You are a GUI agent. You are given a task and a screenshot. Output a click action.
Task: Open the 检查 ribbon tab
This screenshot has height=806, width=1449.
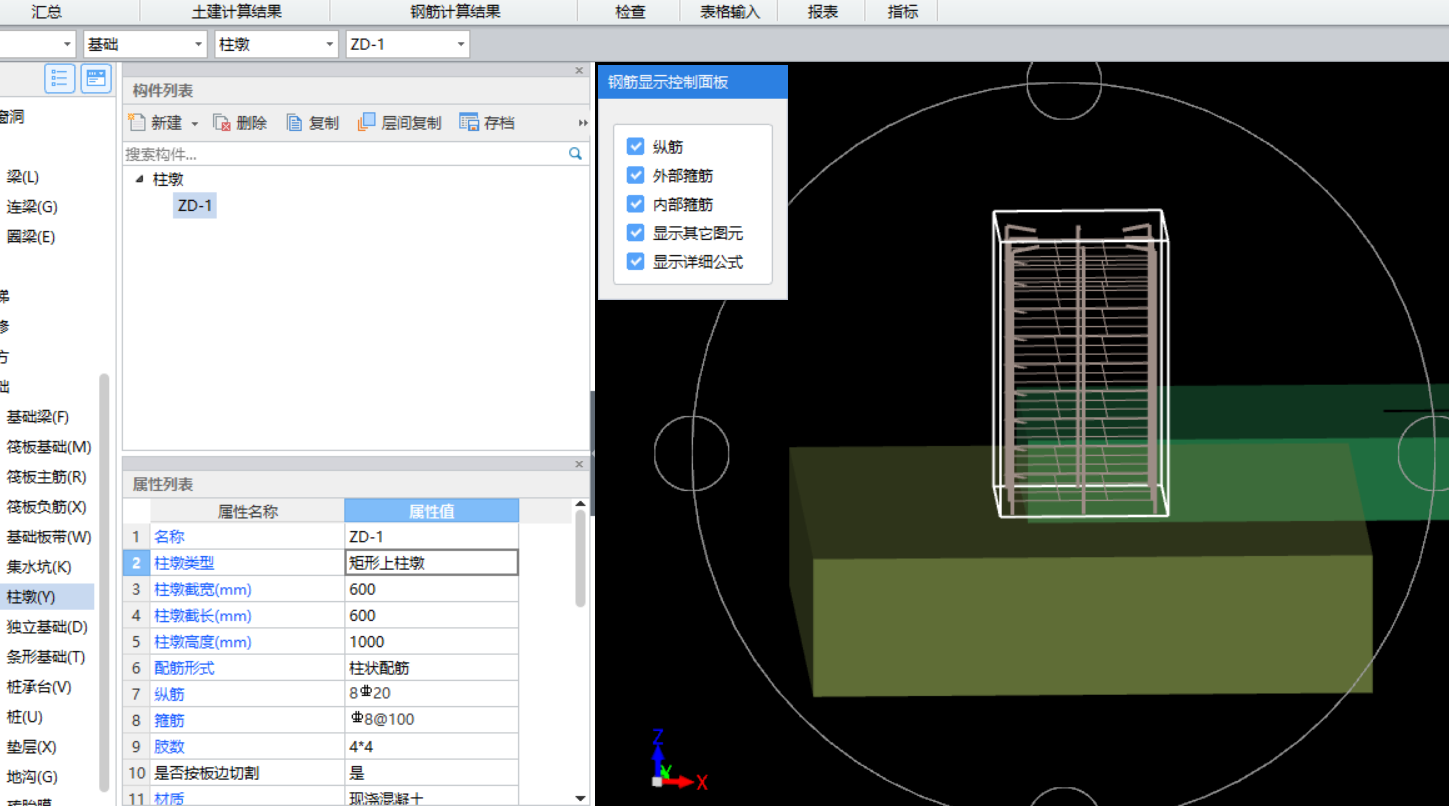pyautogui.click(x=630, y=12)
